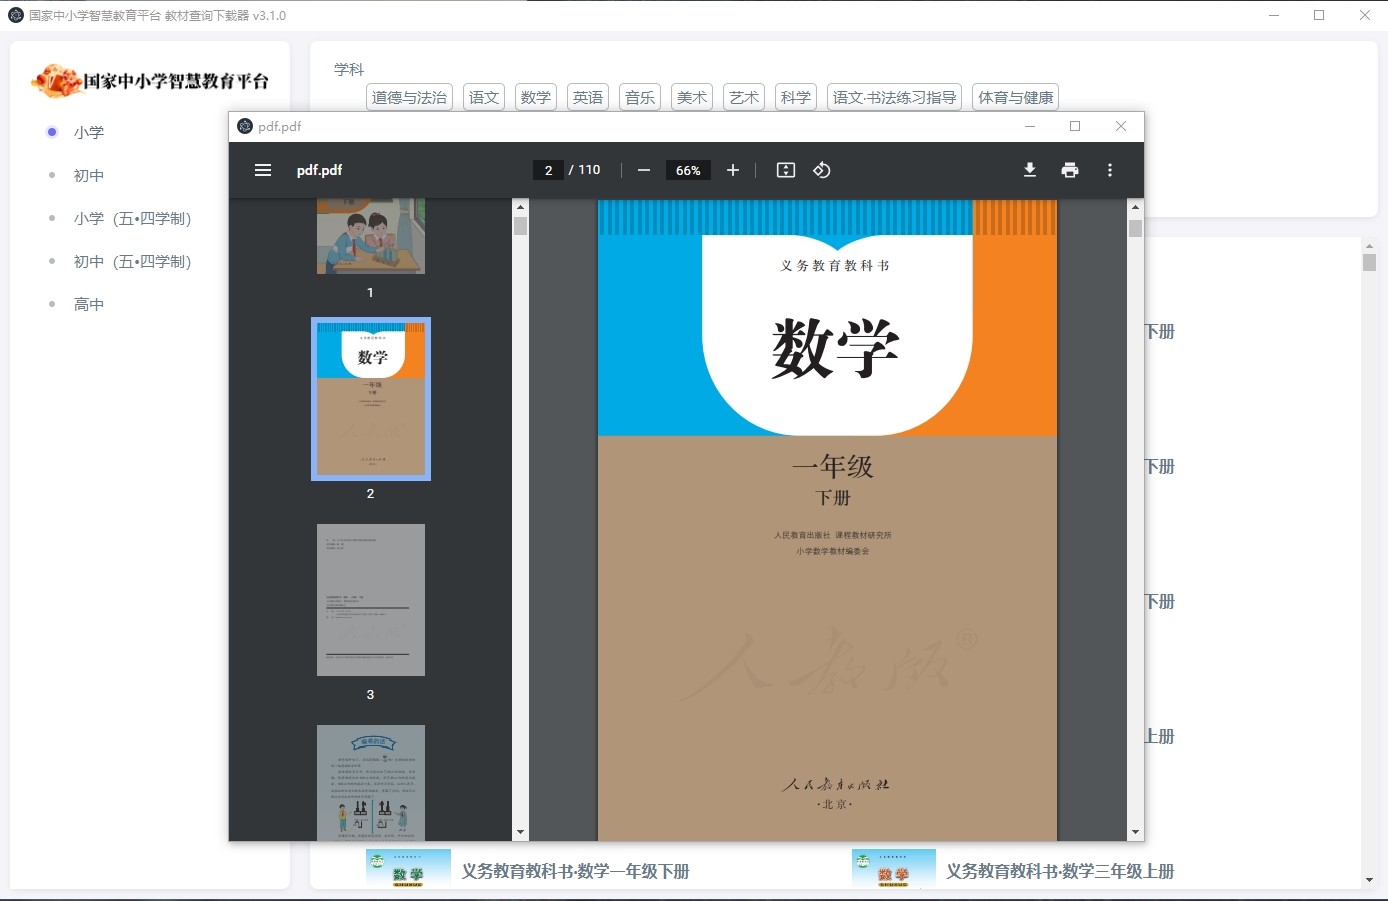Select the page 4 thumbnail
Image resolution: width=1388 pixels, height=901 pixels.
pyautogui.click(x=371, y=783)
